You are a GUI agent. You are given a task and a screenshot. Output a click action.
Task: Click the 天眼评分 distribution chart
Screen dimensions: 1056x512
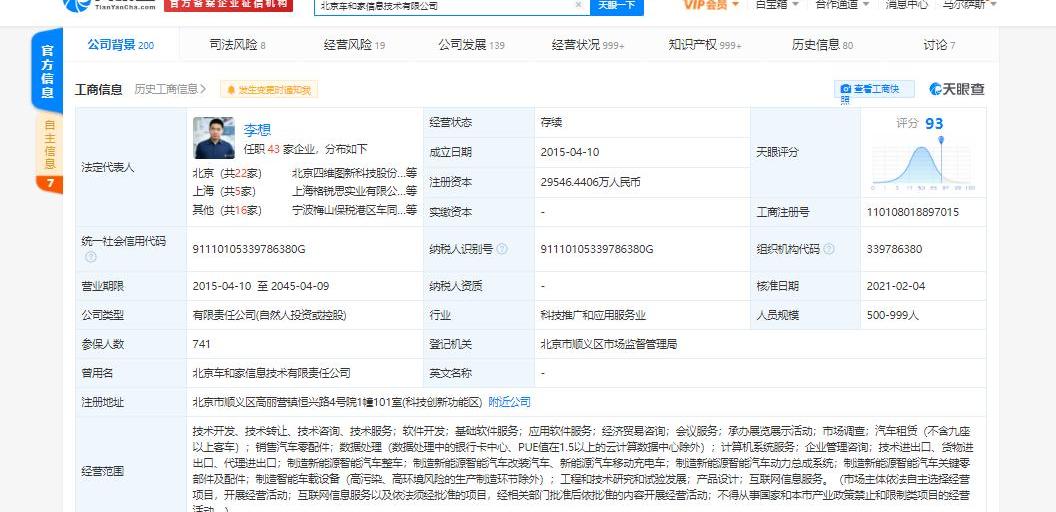(923, 164)
